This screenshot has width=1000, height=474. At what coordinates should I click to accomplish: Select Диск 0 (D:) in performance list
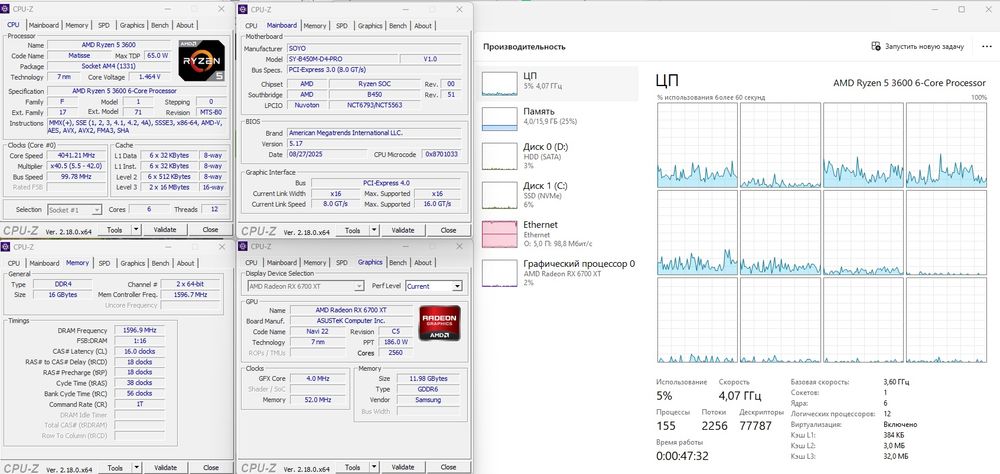[558, 156]
